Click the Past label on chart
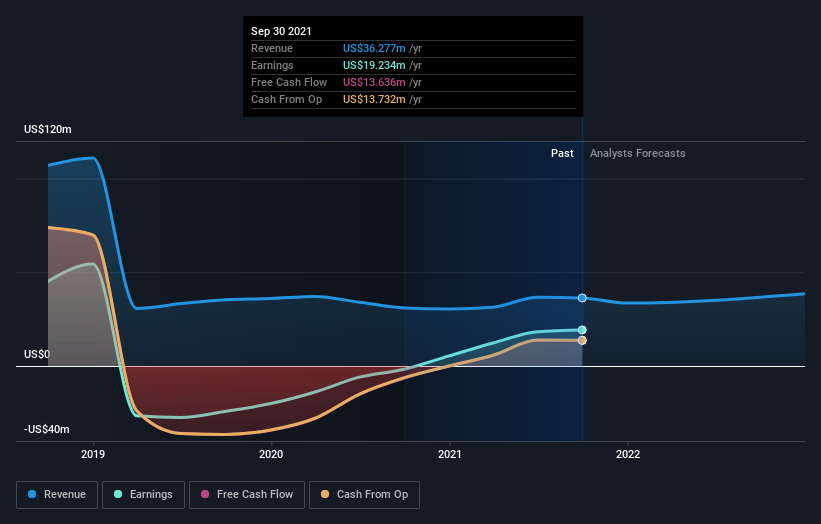The width and height of the screenshot is (821, 524). tap(562, 153)
